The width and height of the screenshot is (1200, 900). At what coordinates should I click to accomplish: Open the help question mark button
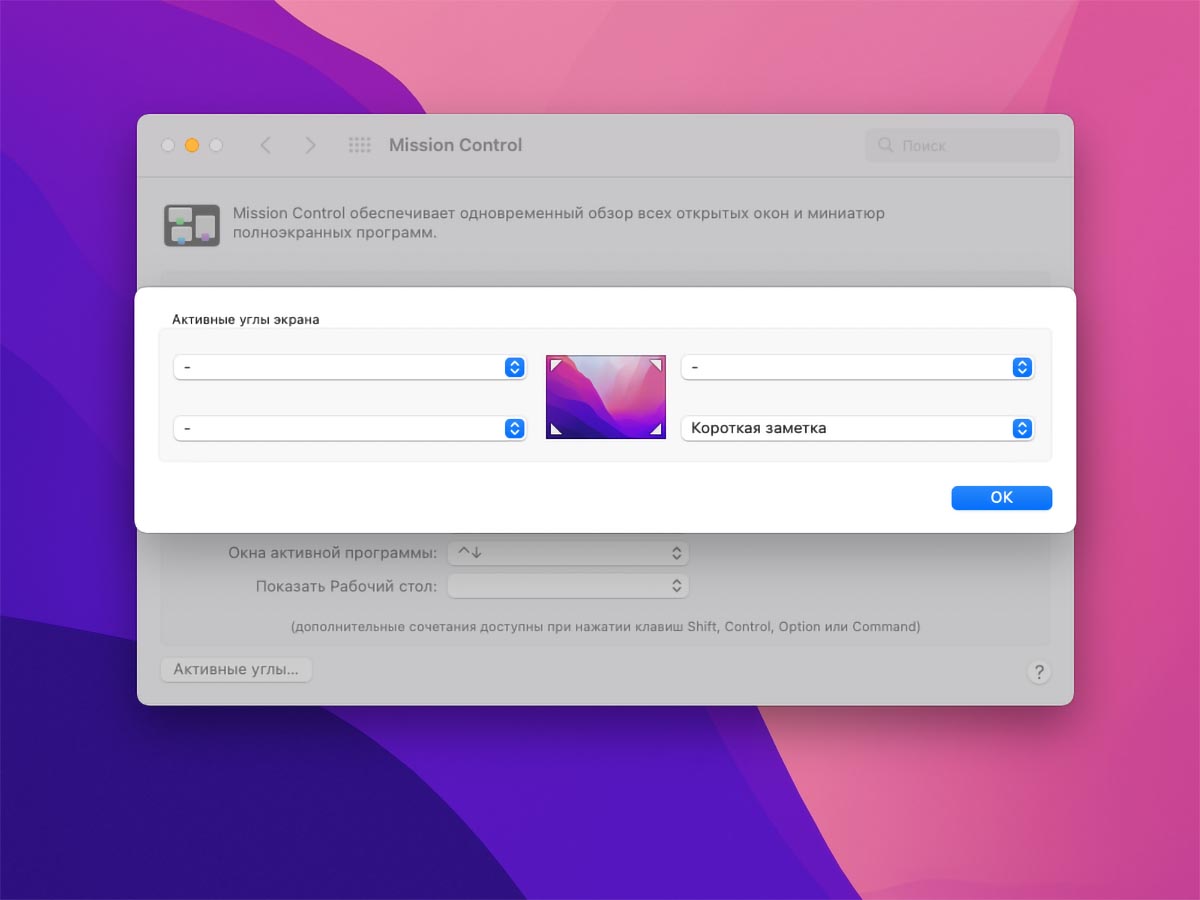[x=1039, y=672]
